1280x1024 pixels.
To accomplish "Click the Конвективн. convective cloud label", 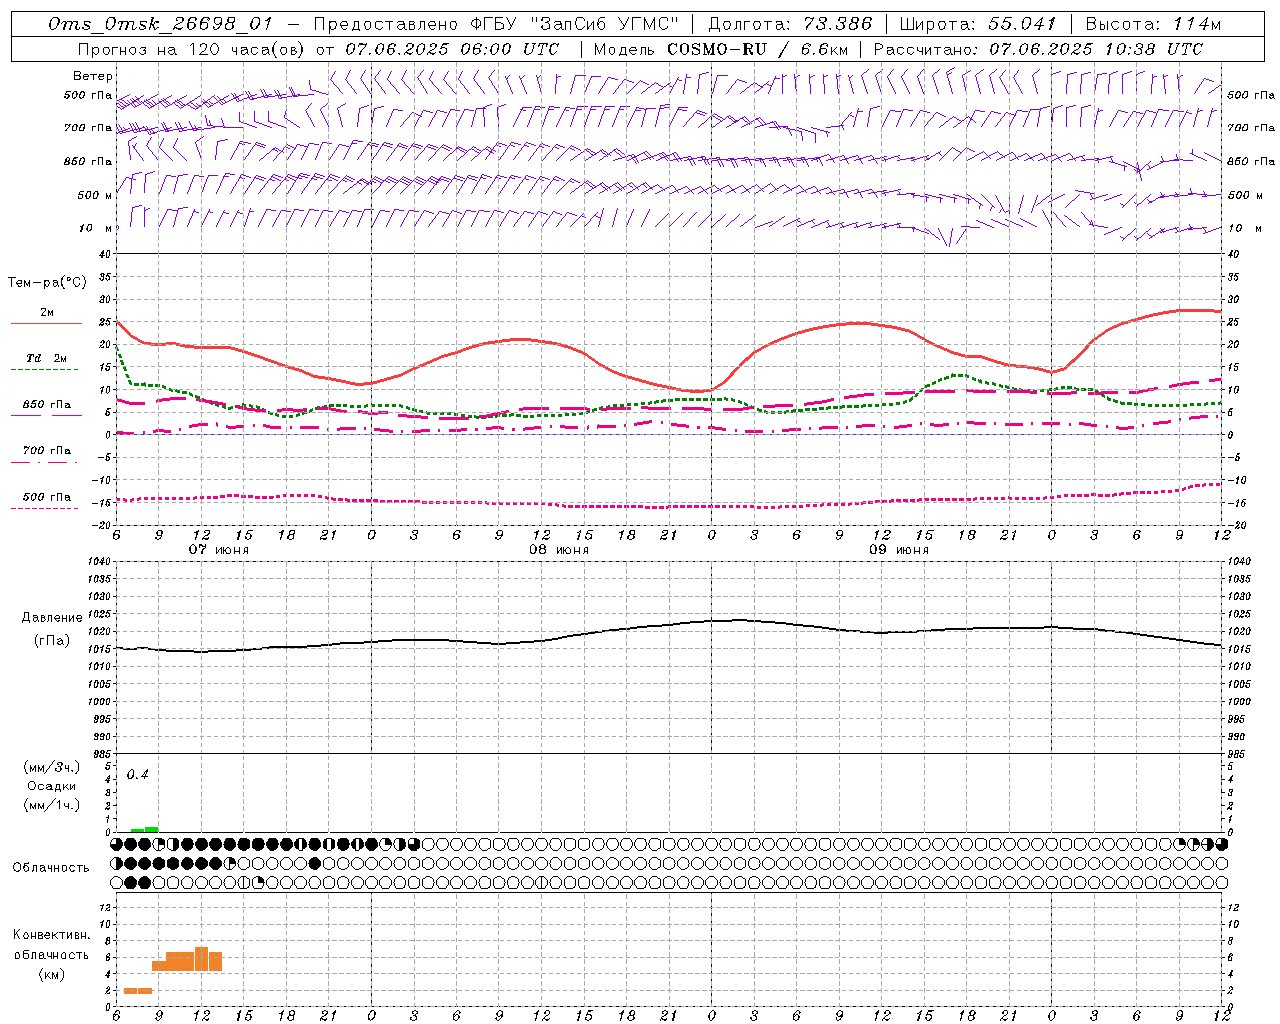I will [51, 935].
